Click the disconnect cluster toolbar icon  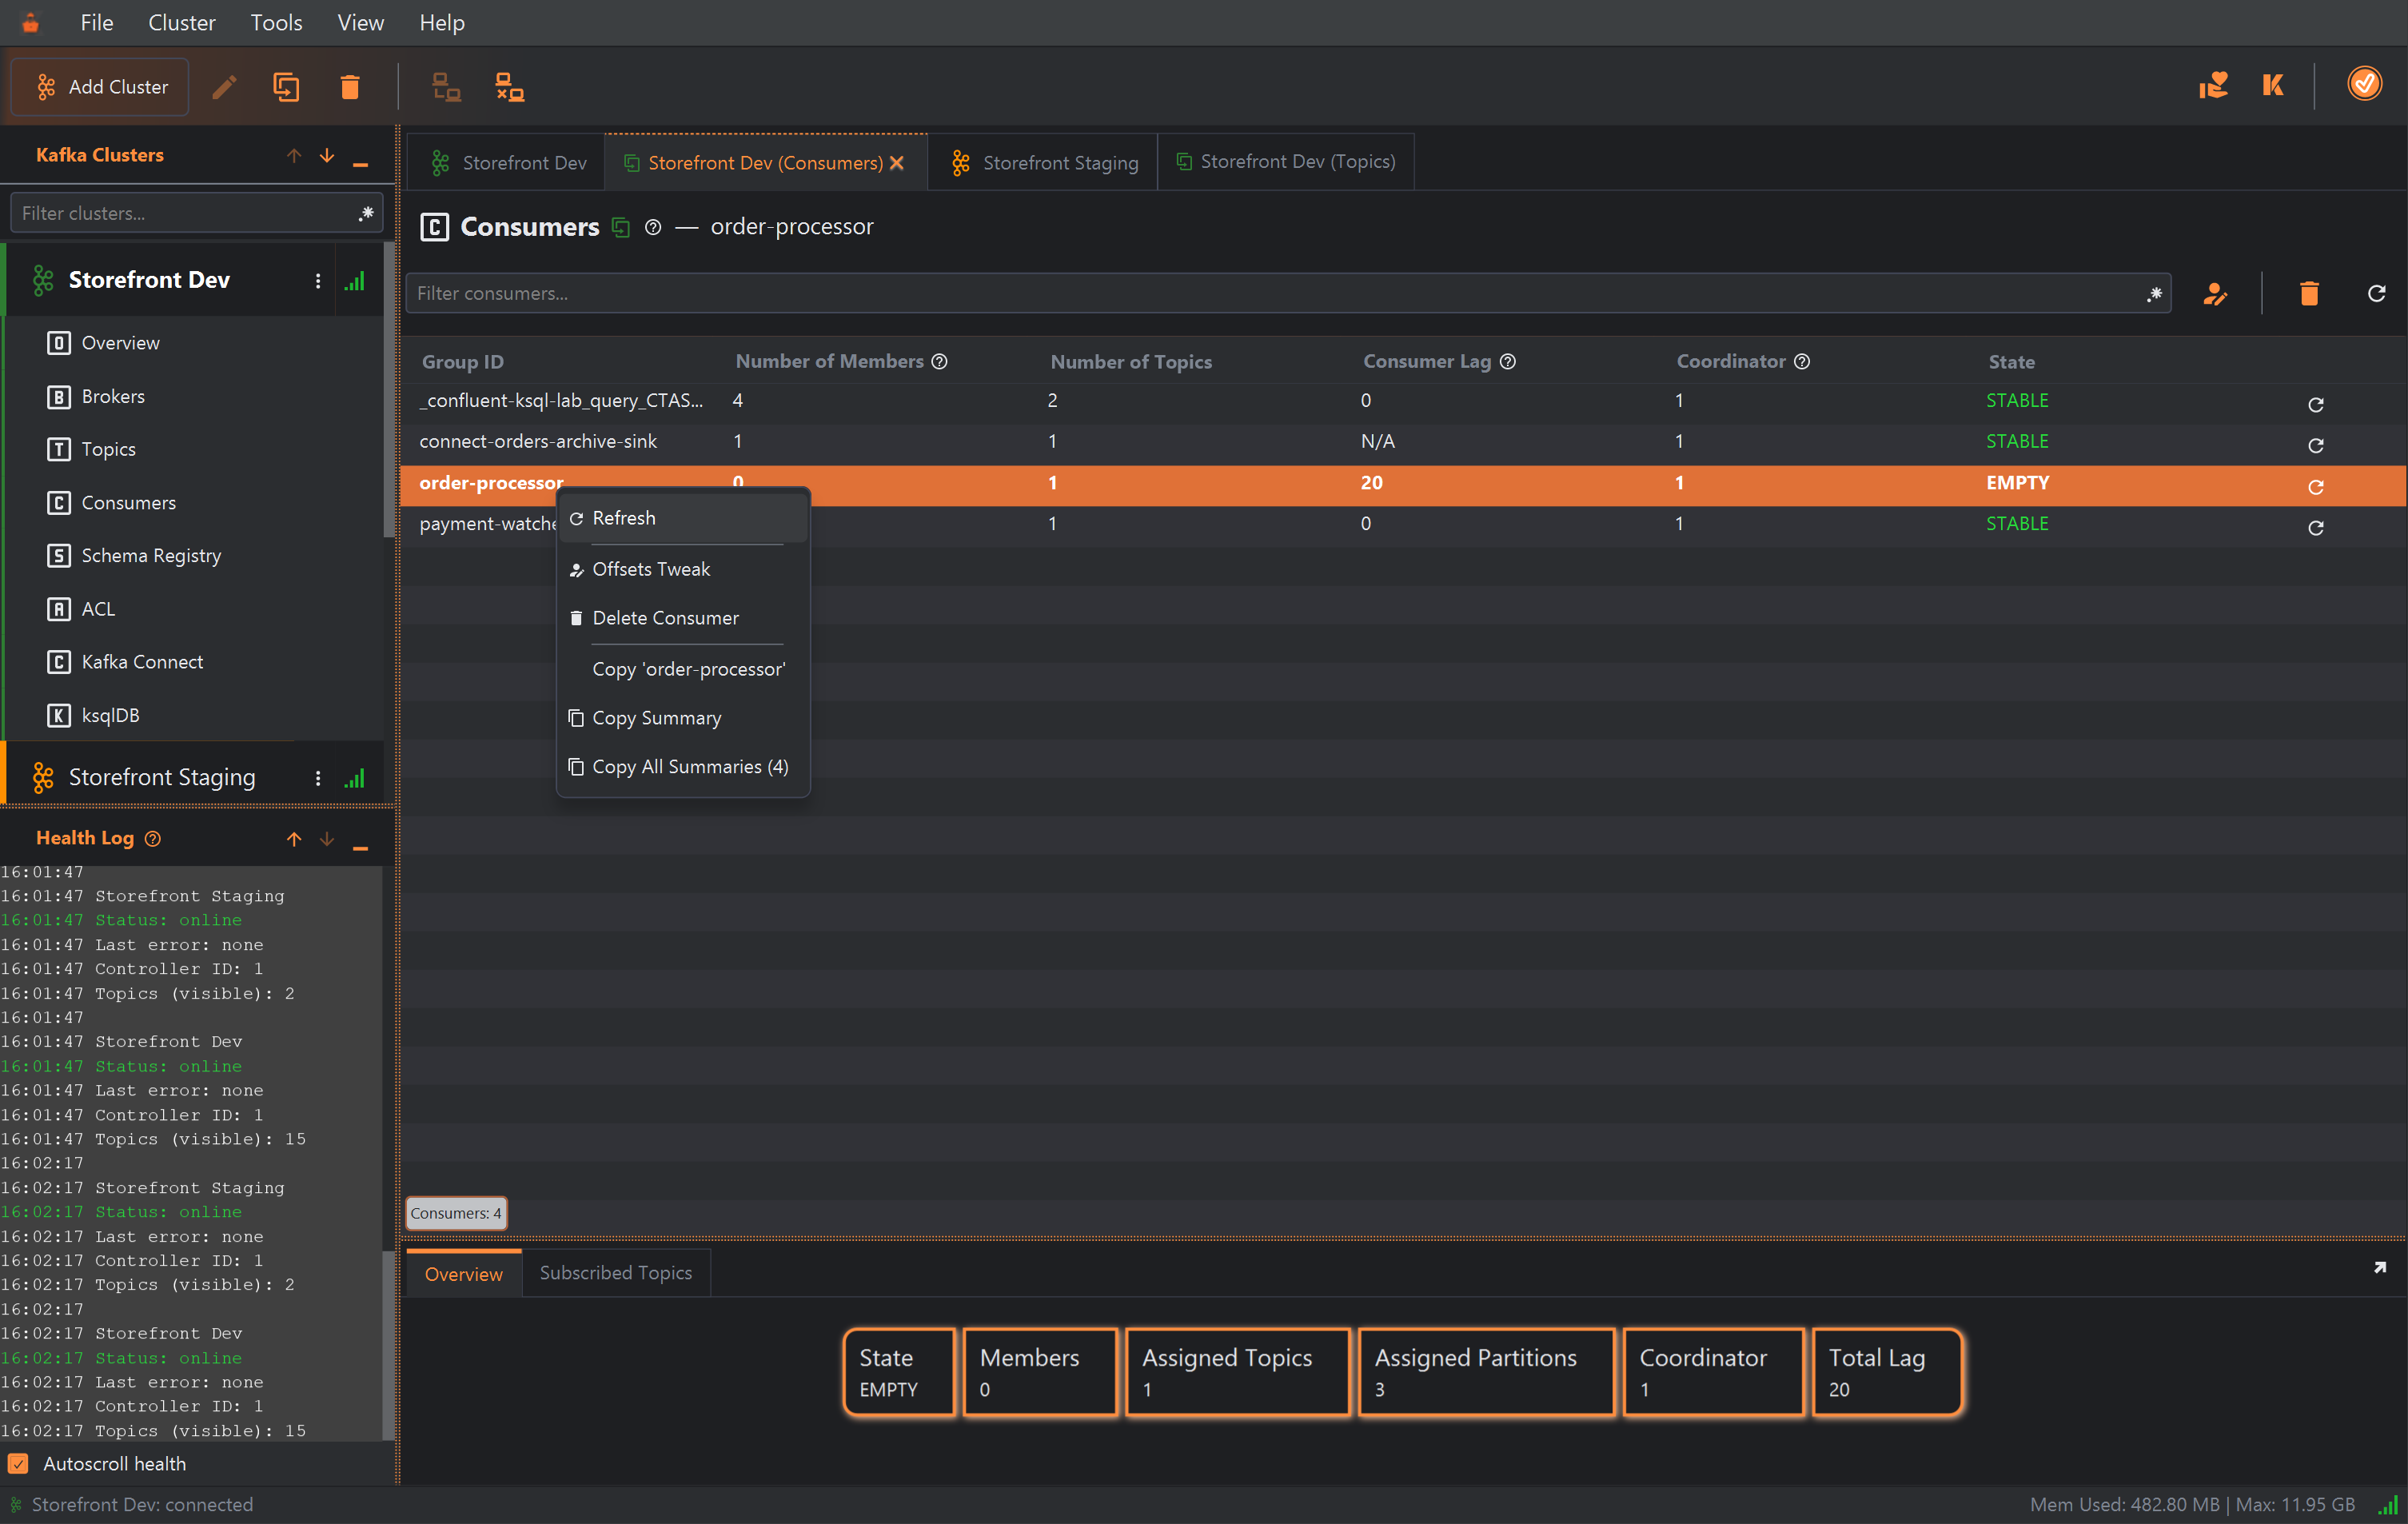click(x=510, y=87)
